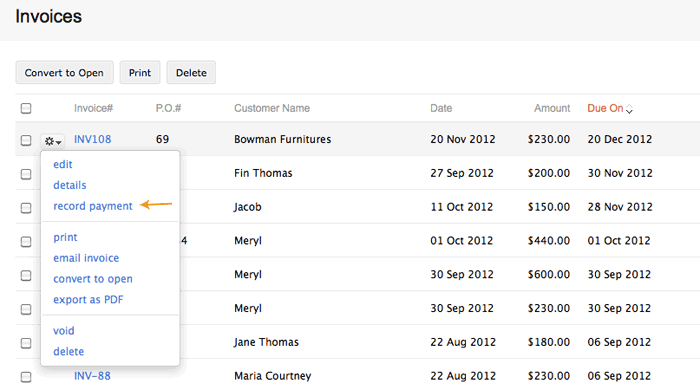Click the Date column header
The width and height of the screenshot is (700, 390).
(x=441, y=108)
